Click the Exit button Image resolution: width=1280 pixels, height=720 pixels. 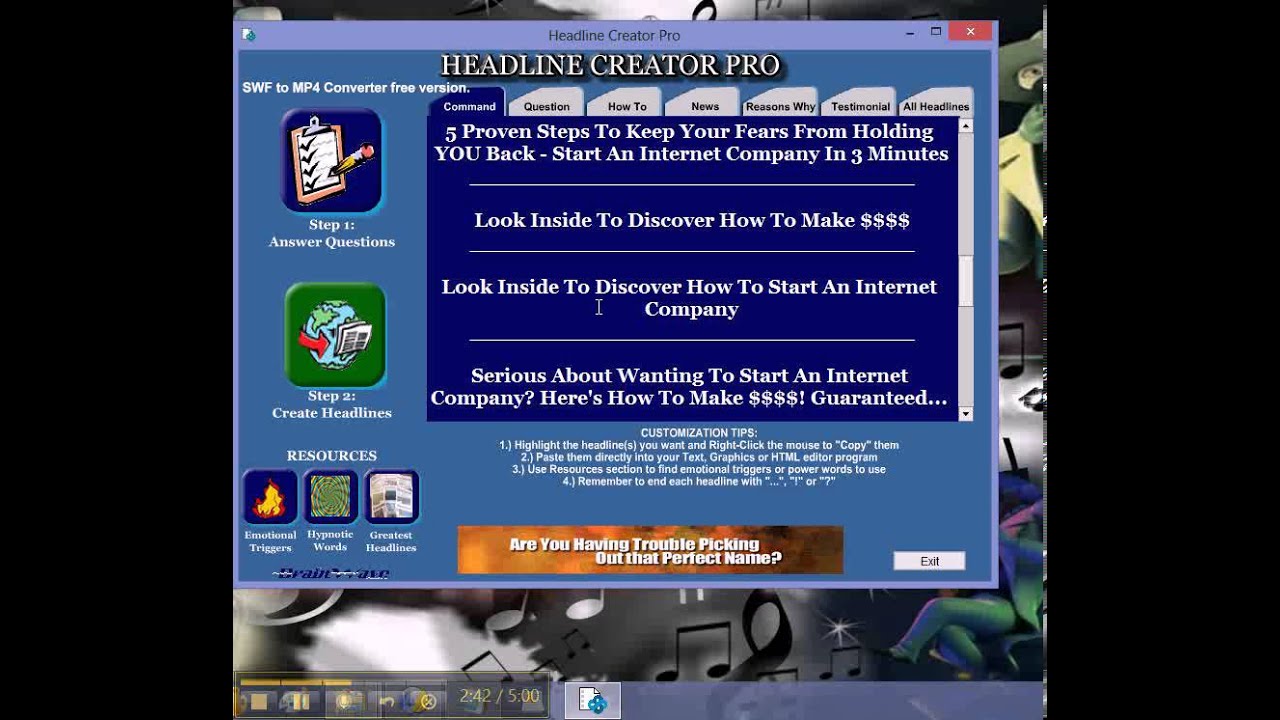[x=930, y=561]
